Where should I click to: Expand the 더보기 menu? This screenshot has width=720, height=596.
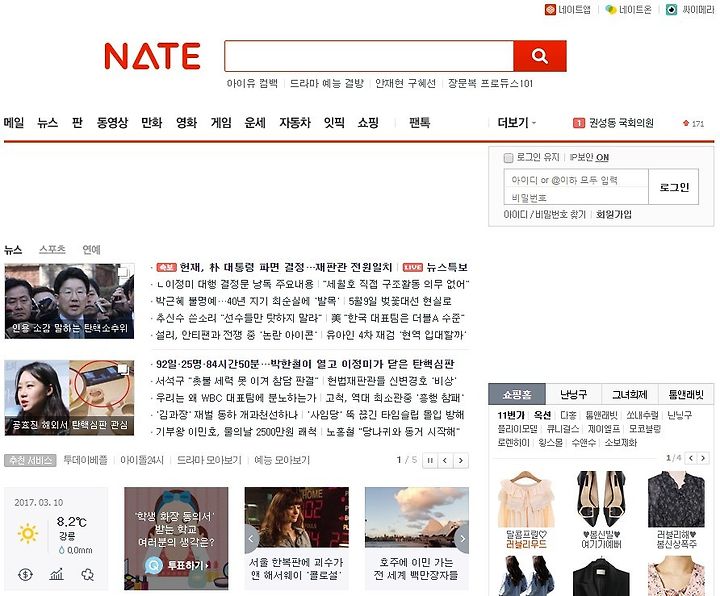517,123
